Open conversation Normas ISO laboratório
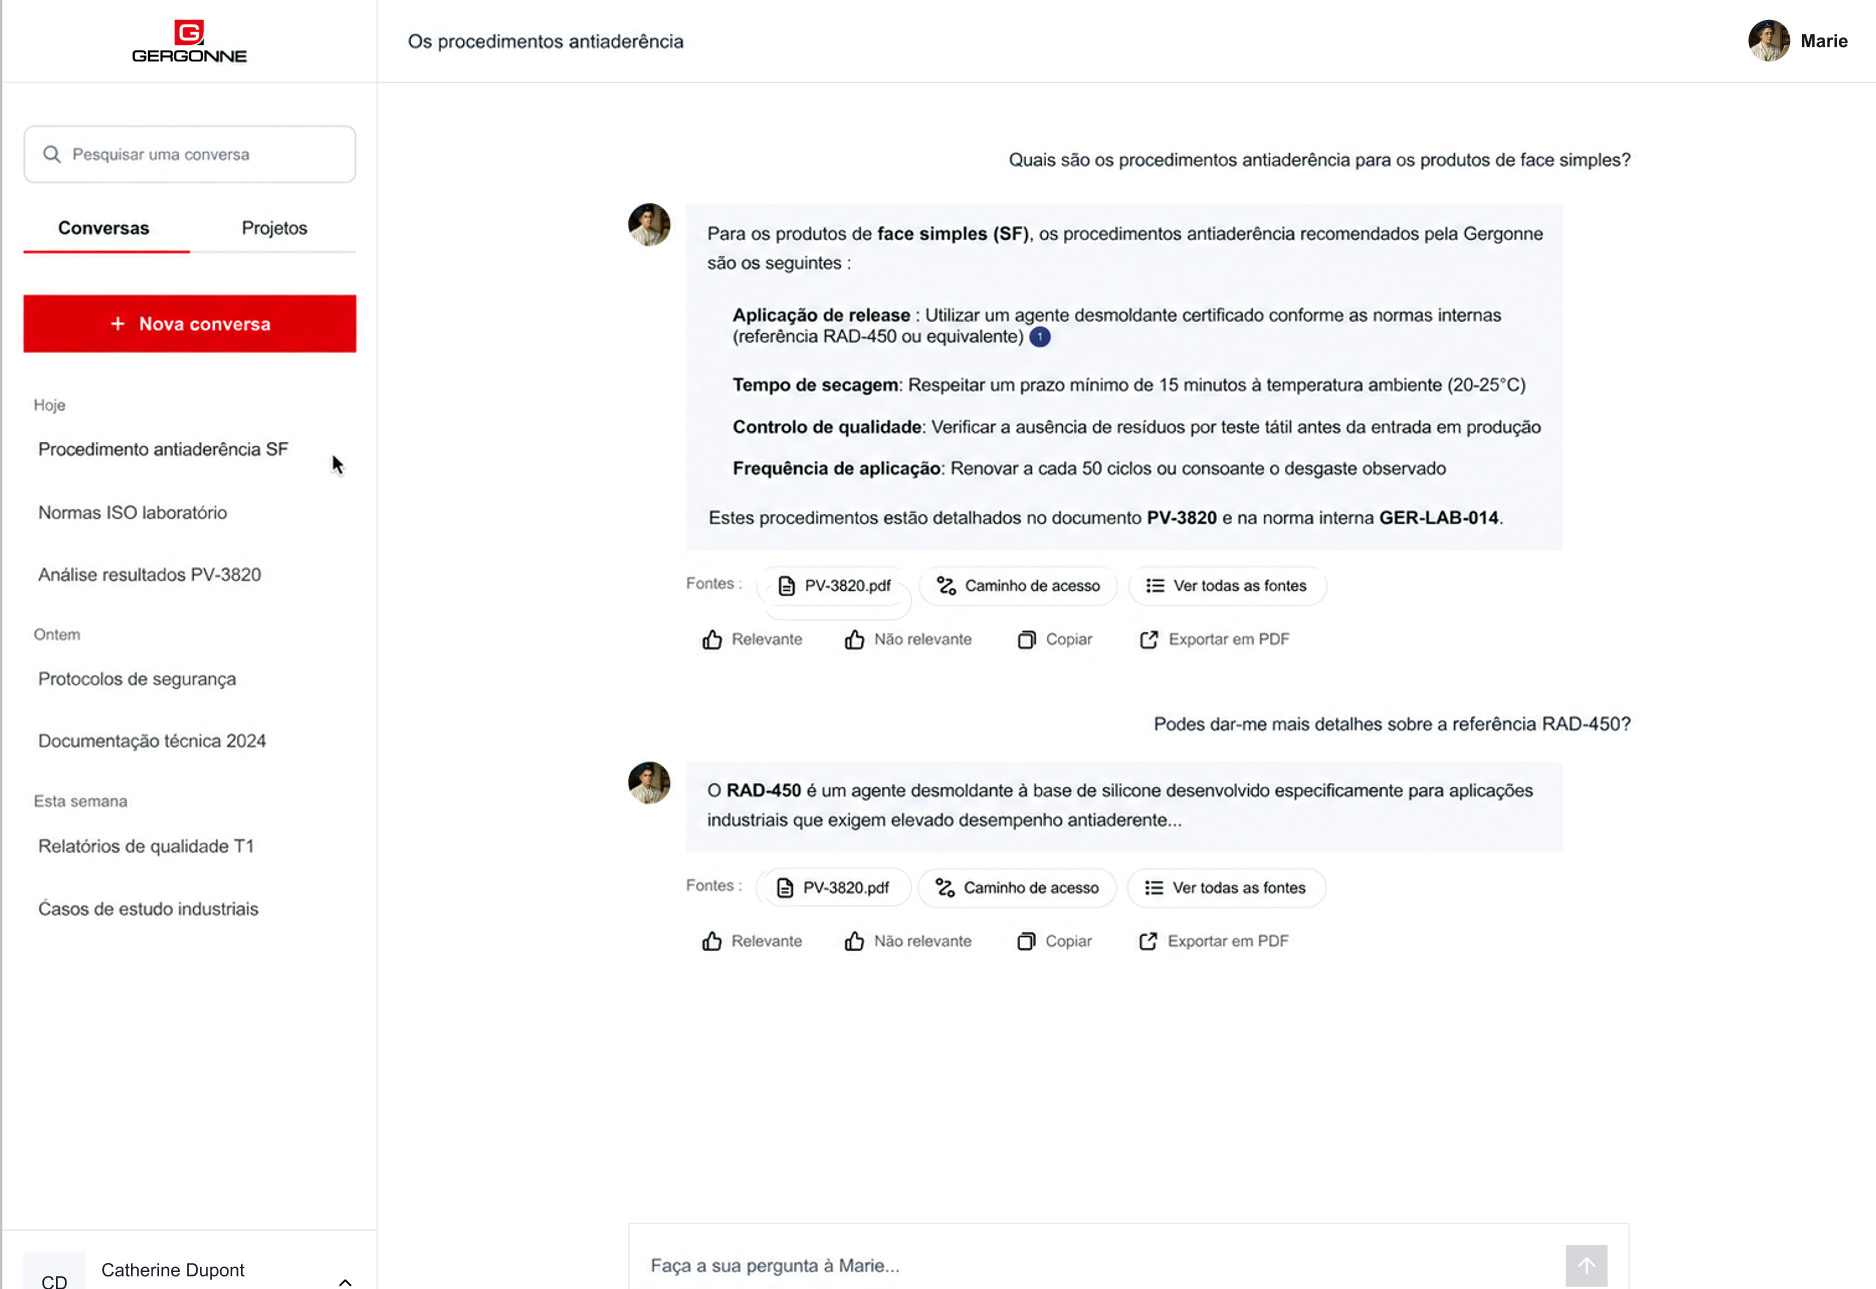This screenshot has height=1289, width=1876. [133, 512]
